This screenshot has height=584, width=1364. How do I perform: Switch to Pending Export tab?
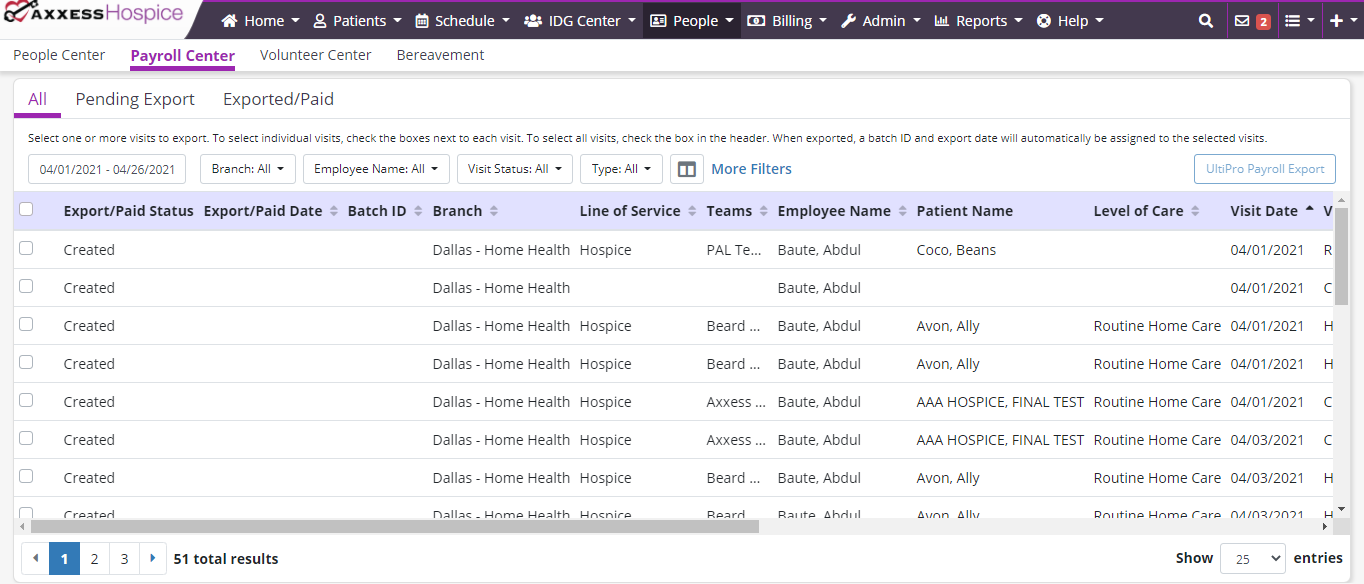(135, 99)
